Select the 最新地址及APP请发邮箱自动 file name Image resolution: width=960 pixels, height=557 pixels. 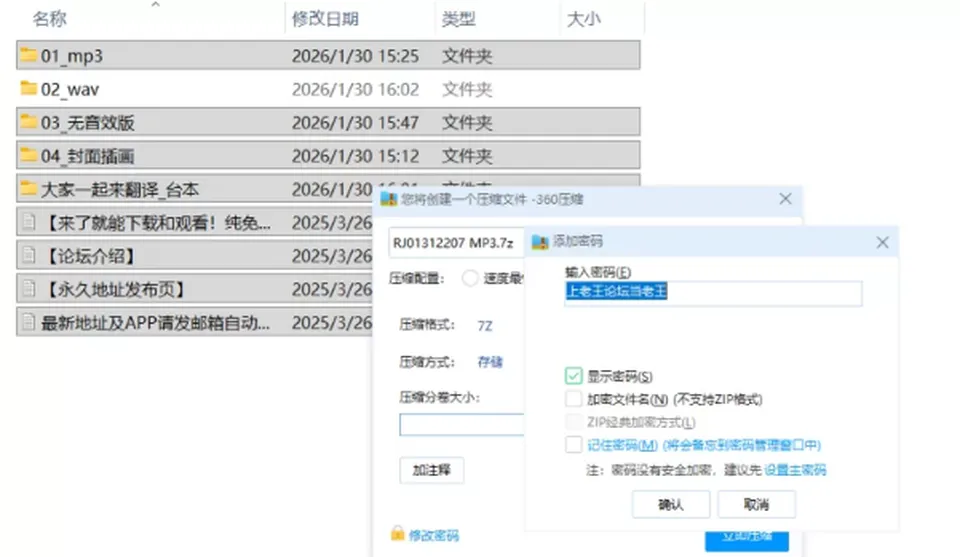[156, 323]
